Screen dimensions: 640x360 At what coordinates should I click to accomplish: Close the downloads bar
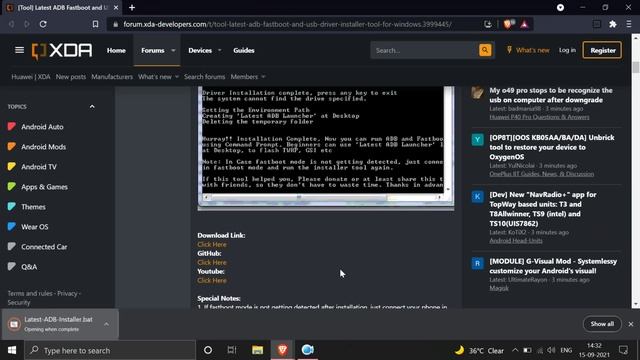tap(631, 324)
